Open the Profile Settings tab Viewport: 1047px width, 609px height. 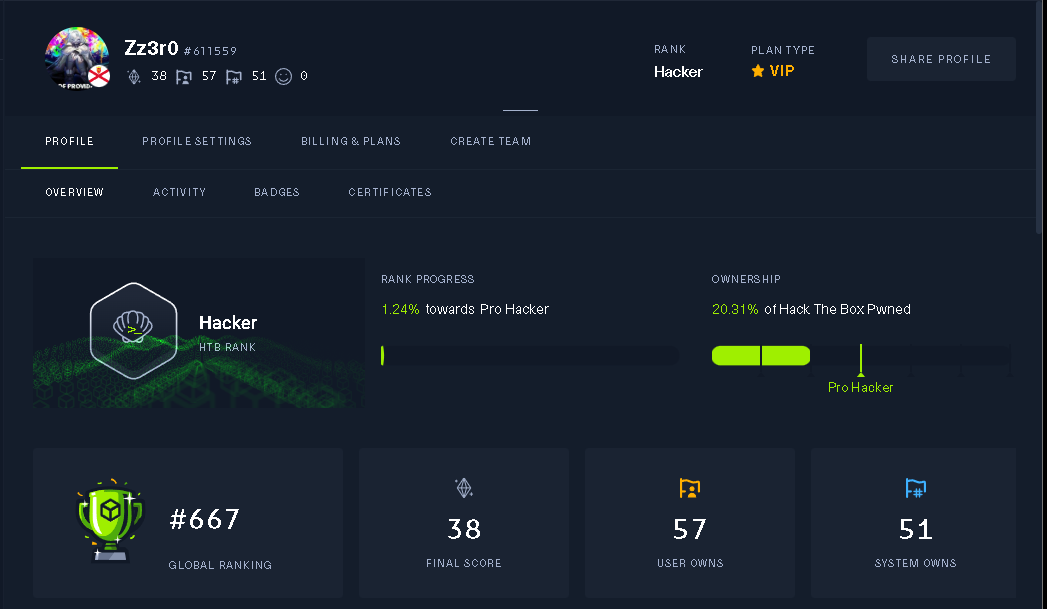(197, 142)
